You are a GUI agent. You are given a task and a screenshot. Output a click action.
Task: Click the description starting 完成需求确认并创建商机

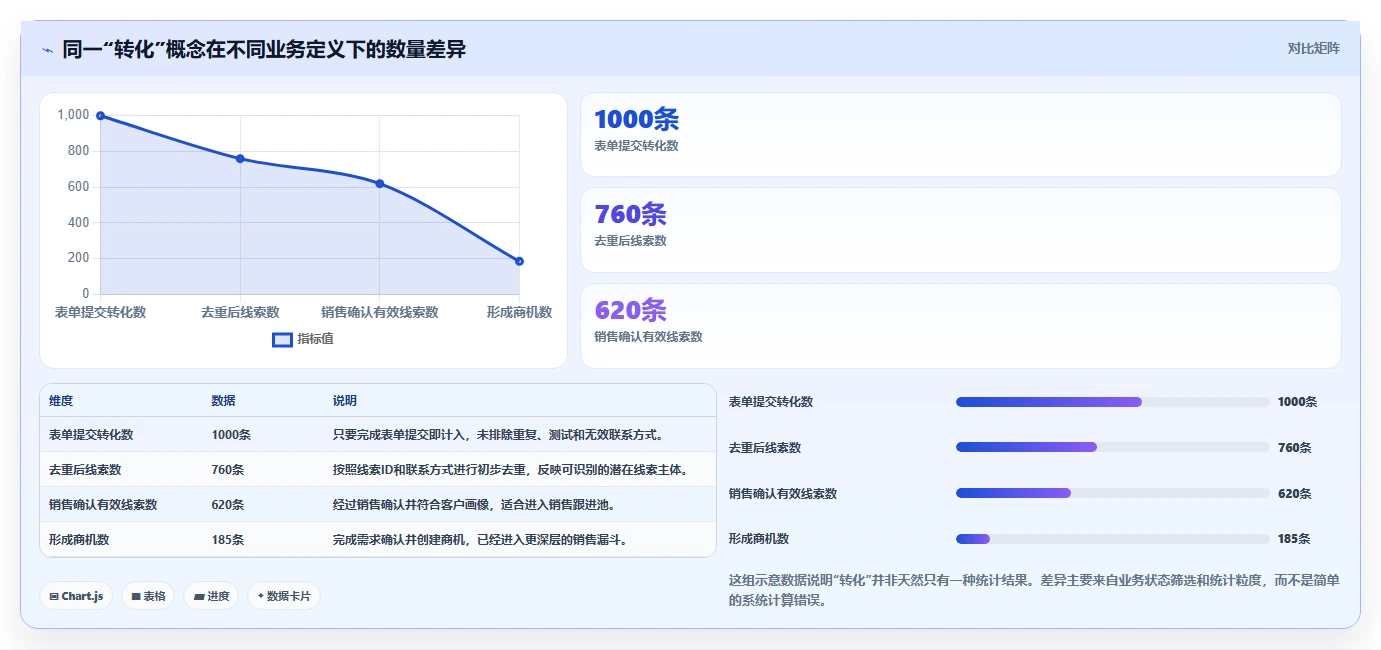[x=480, y=540]
